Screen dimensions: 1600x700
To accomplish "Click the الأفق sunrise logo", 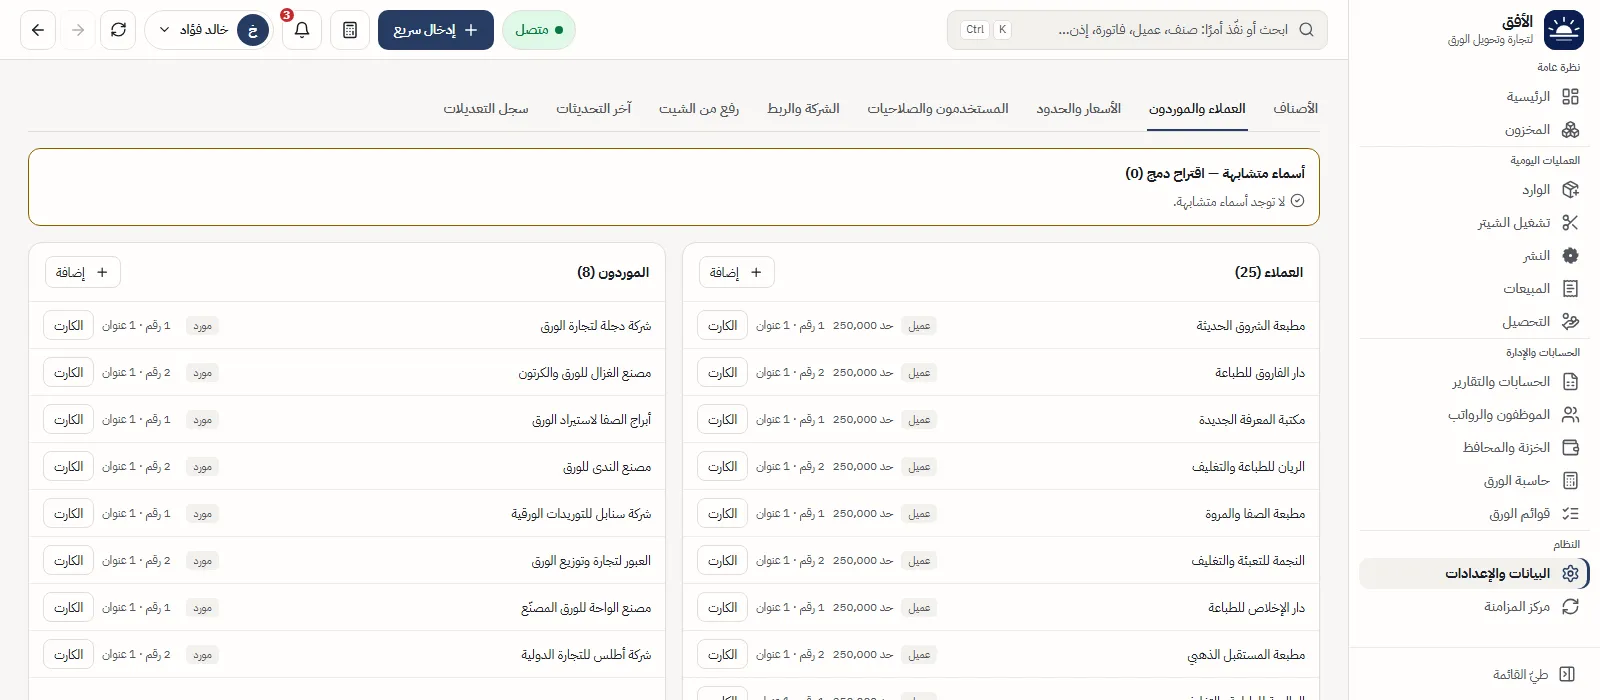I will pyautogui.click(x=1564, y=30).
